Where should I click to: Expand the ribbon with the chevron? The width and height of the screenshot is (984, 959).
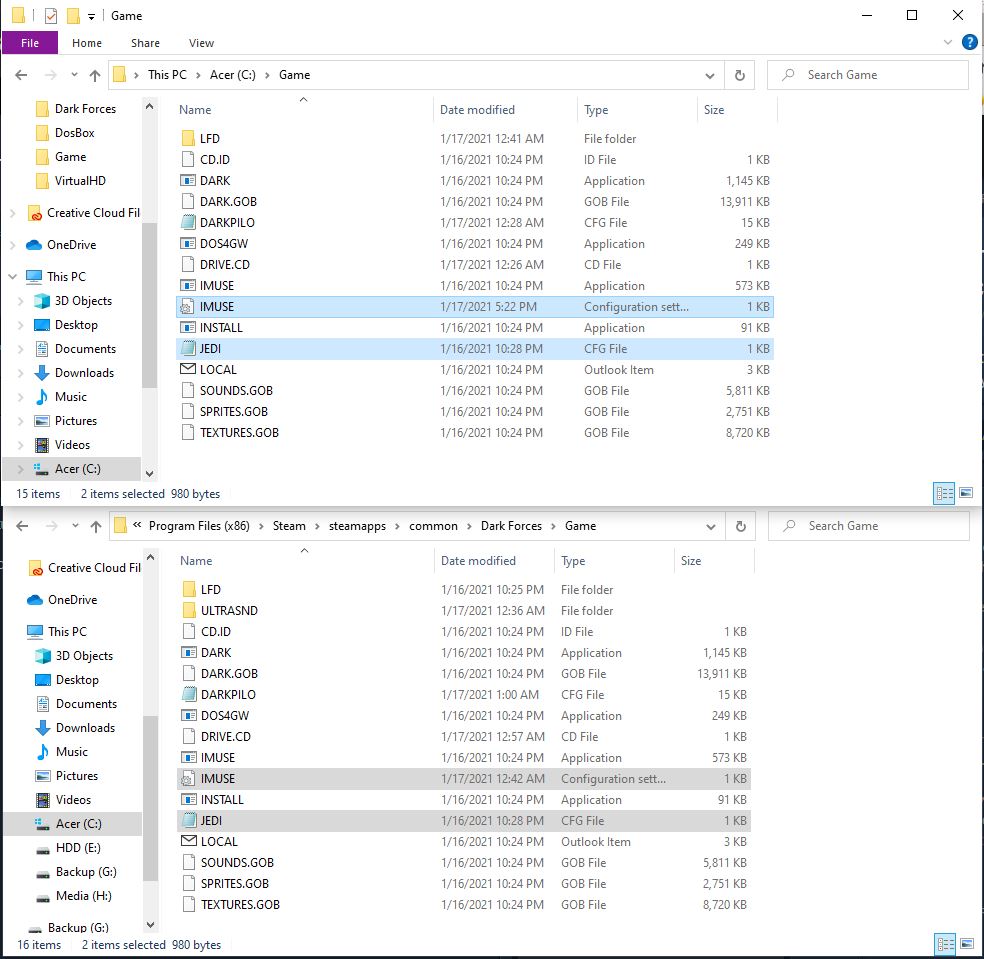tap(947, 42)
